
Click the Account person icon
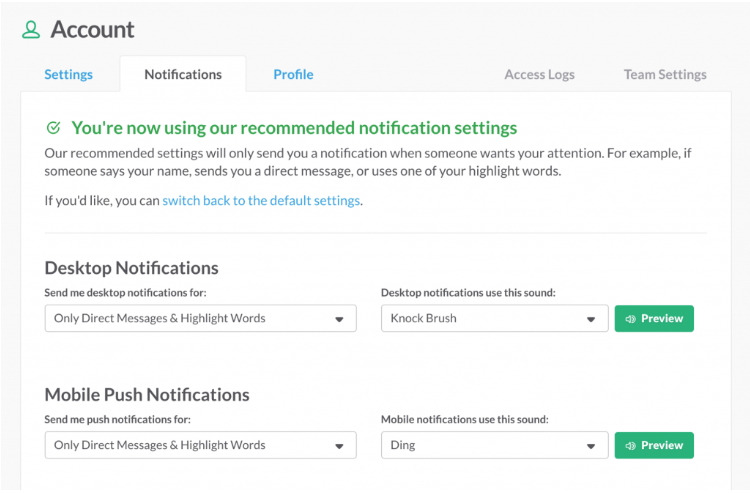[32, 30]
